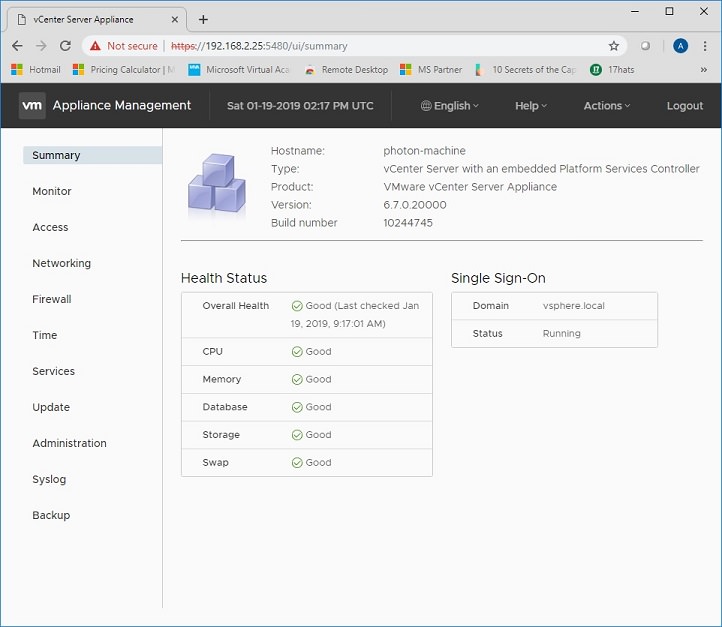The image size is (722, 627).
Task: Click the Storage green check icon
Action: [297, 435]
